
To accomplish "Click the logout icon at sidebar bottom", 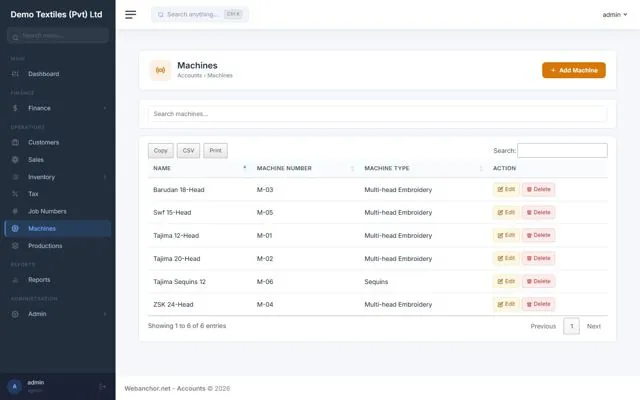I will click(x=102, y=387).
